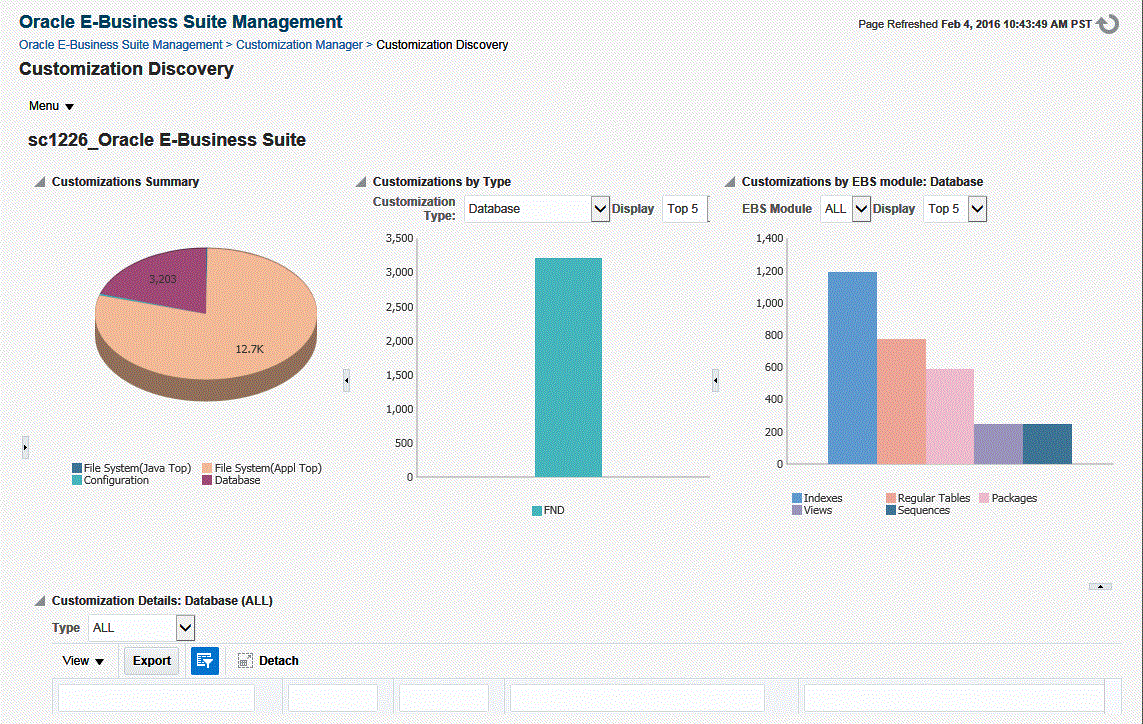Click the Sequences legend swatch
Image resolution: width=1143 pixels, height=724 pixels.
(891, 510)
